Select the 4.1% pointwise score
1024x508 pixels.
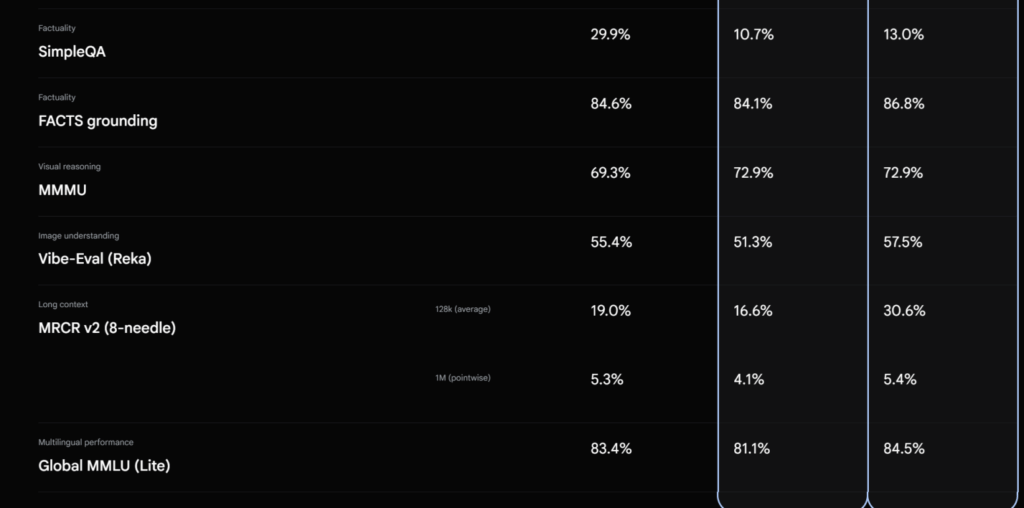point(748,379)
